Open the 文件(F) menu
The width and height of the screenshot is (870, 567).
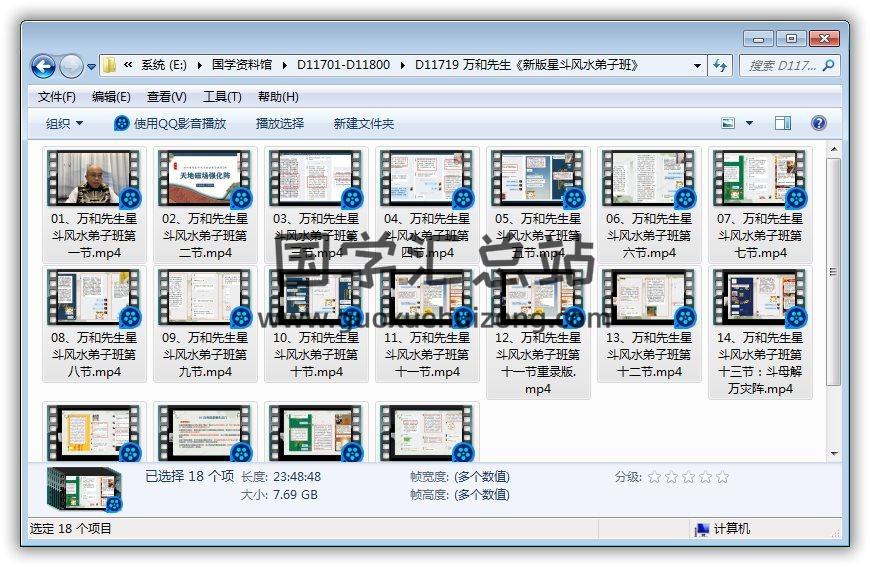(x=57, y=97)
